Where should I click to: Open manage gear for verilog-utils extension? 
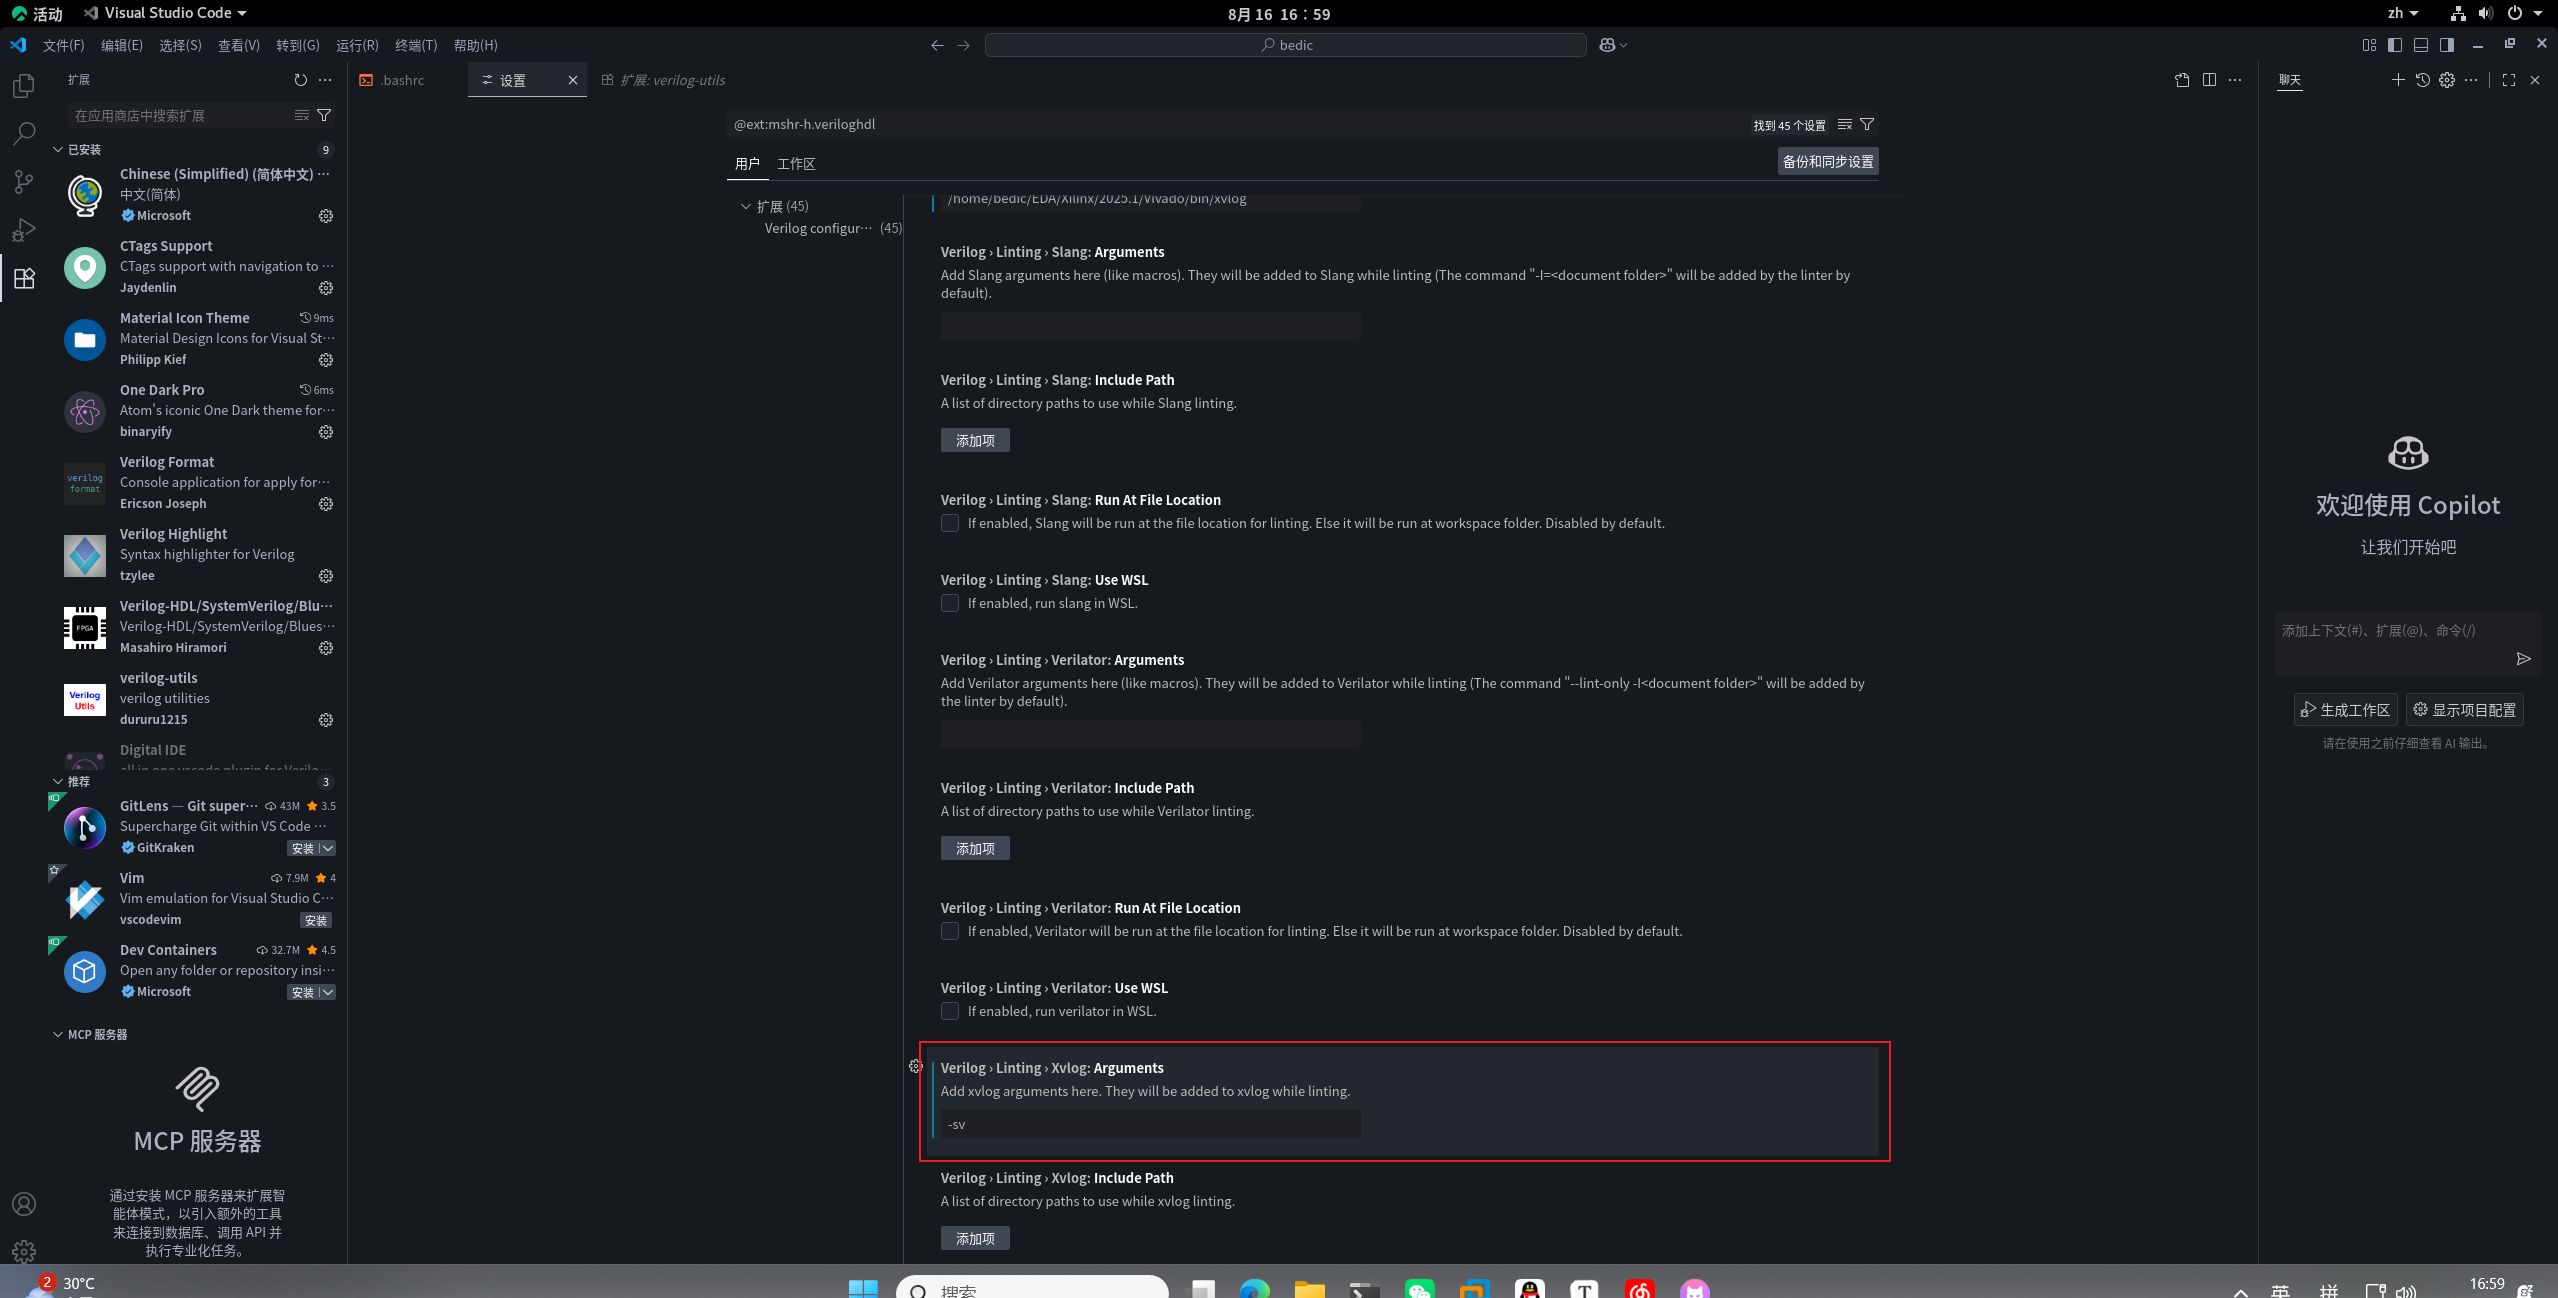point(325,720)
